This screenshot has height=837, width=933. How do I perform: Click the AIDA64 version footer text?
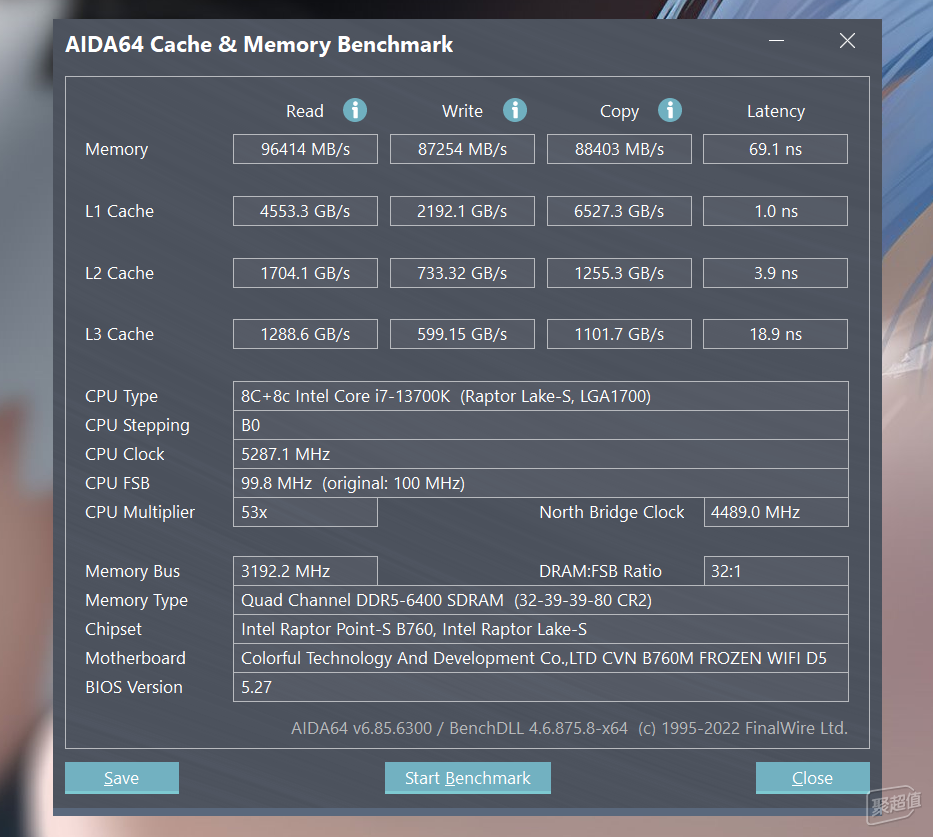(x=569, y=728)
